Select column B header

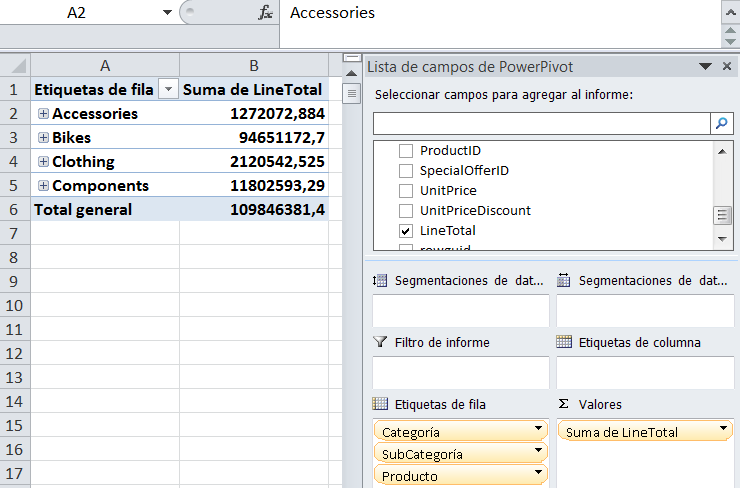coord(254,66)
